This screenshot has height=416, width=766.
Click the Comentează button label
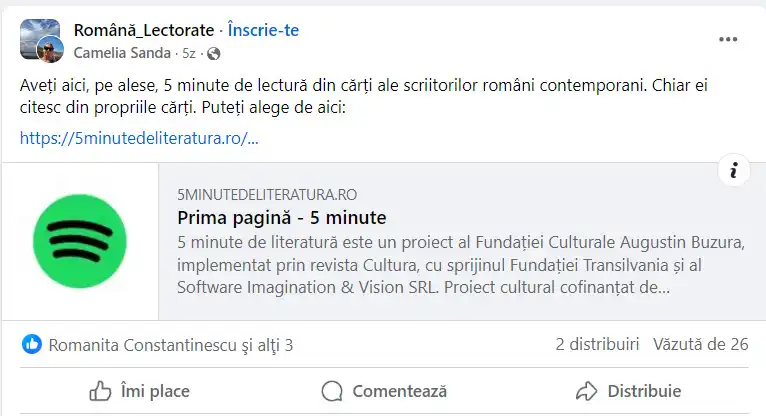coord(400,391)
